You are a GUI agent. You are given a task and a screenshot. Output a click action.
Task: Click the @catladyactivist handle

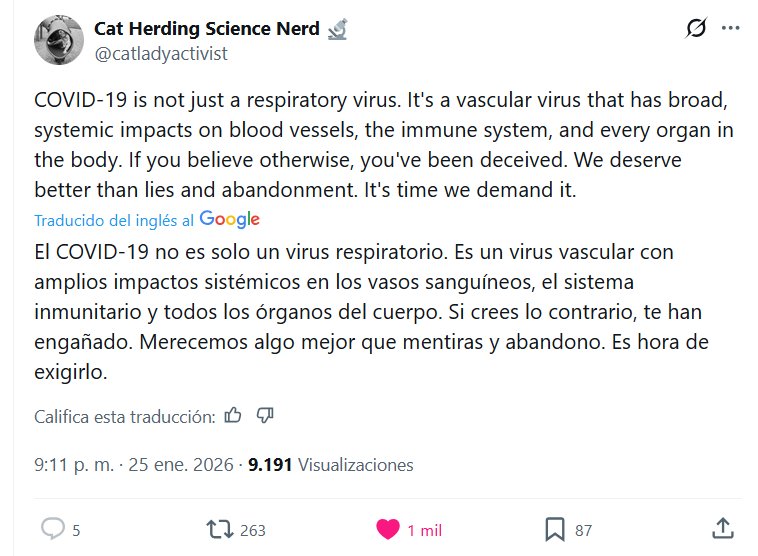pyautogui.click(x=160, y=53)
